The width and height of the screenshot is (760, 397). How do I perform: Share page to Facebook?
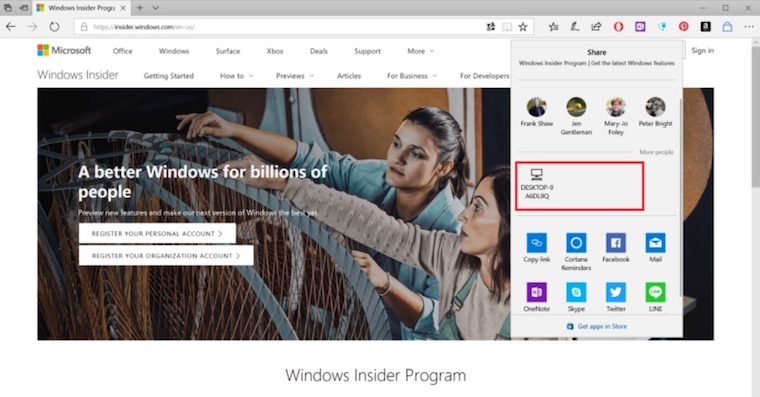[616, 243]
